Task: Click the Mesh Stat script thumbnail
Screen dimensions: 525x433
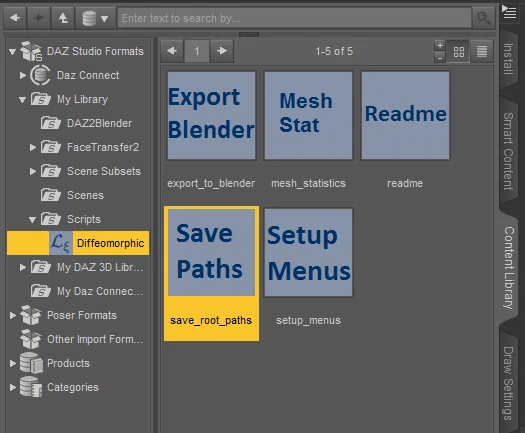Action: coord(308,116)
